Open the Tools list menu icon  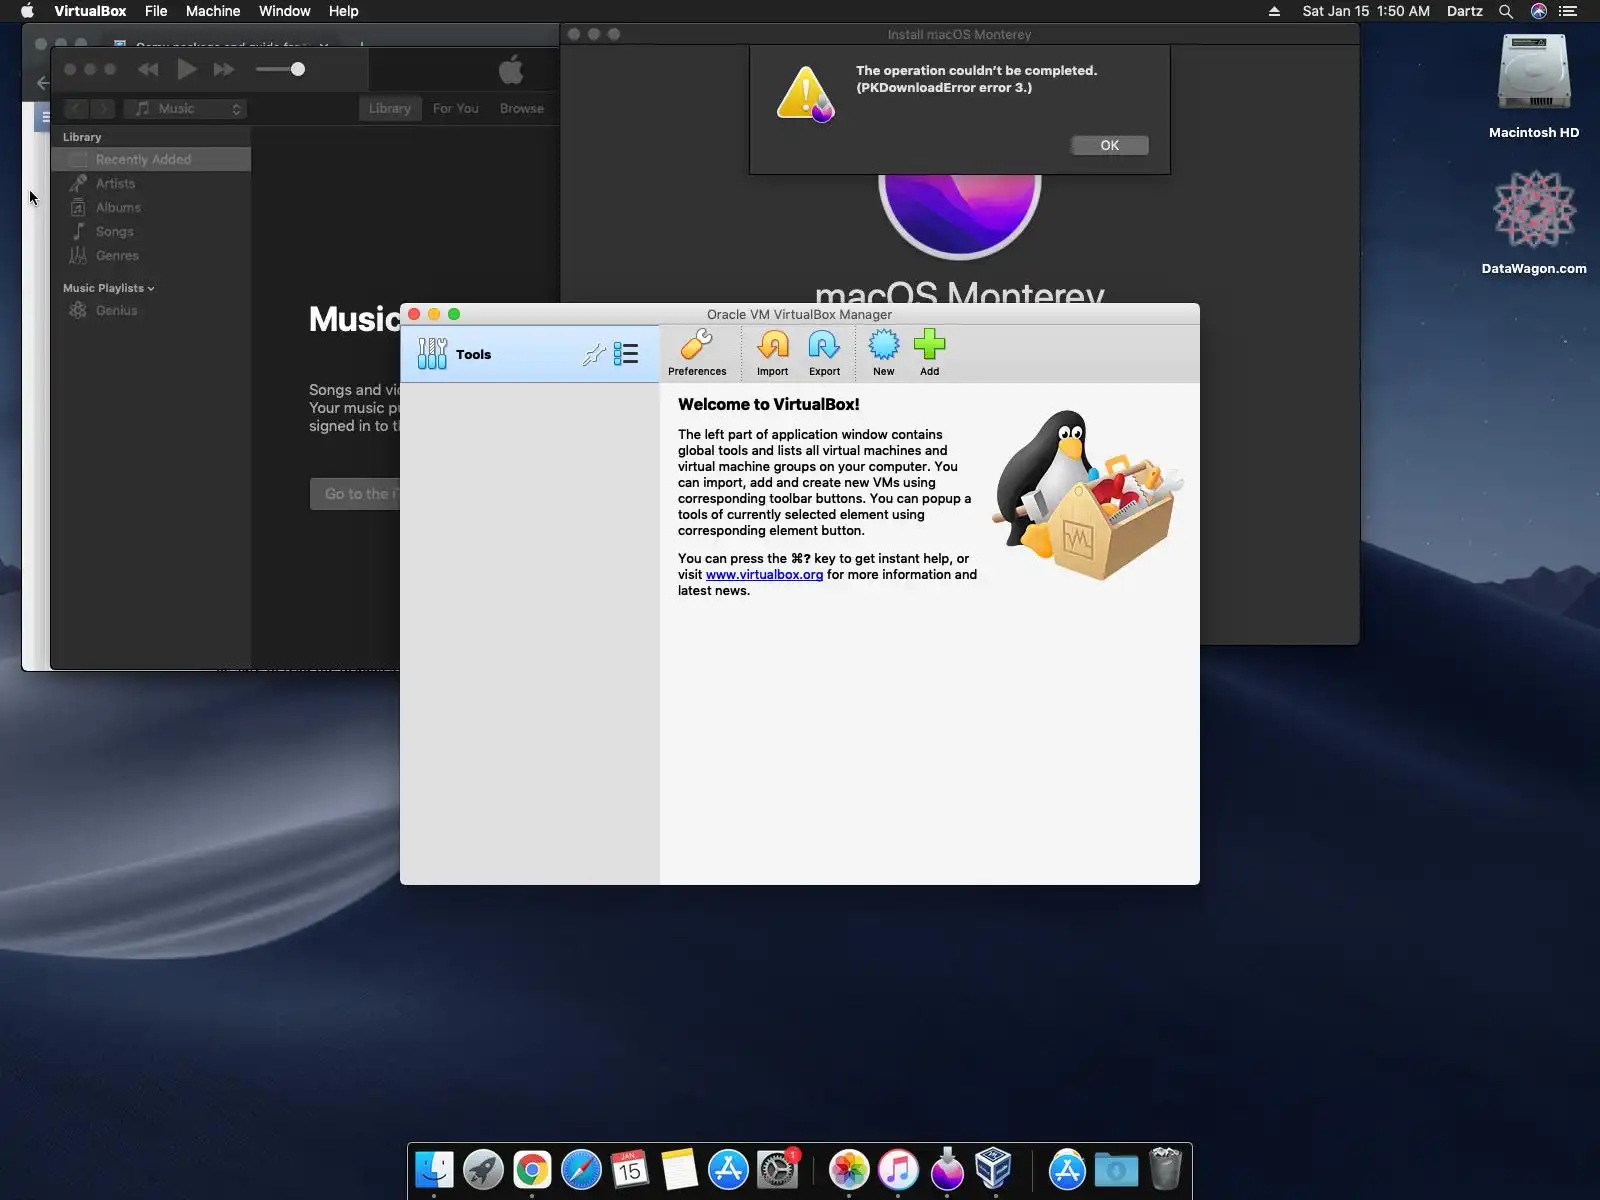coord(626,354)
